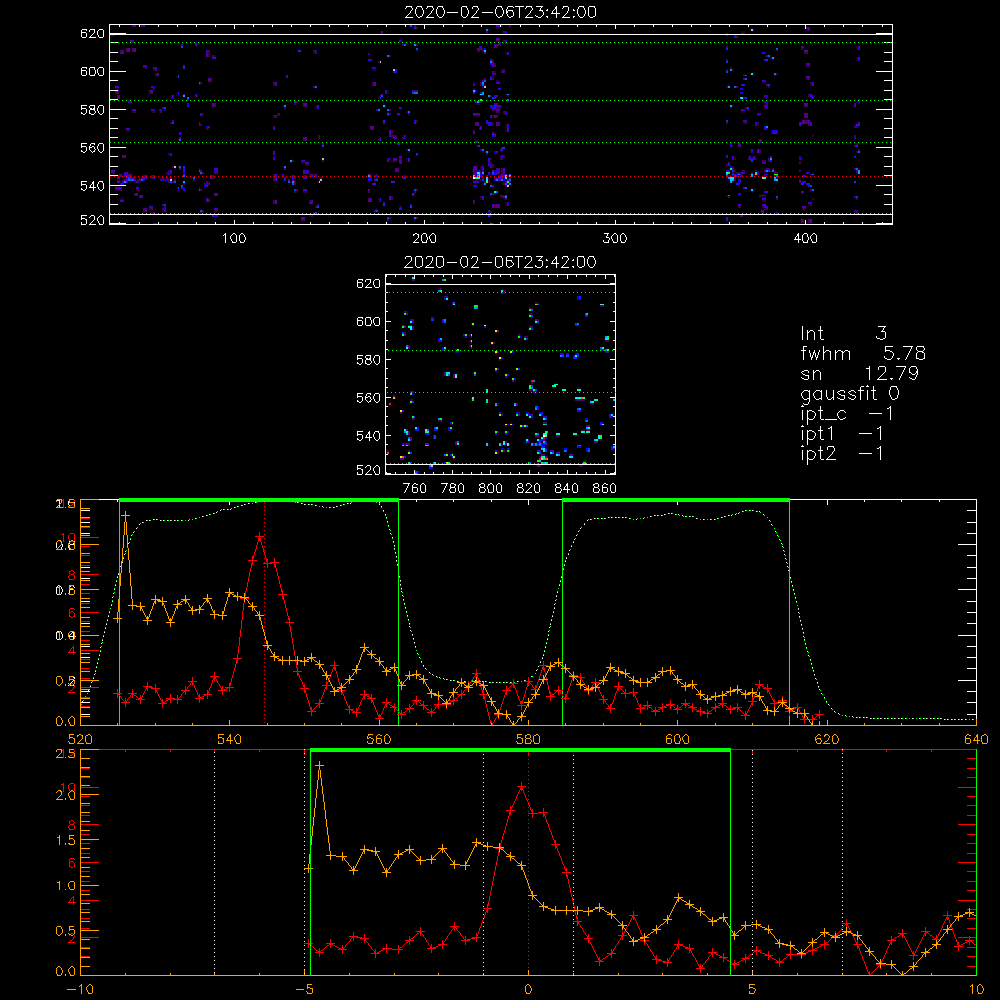Select the "ipt1 -1" line
This screenshot has width=1000, height=1000.
click(x=841, y=434)
